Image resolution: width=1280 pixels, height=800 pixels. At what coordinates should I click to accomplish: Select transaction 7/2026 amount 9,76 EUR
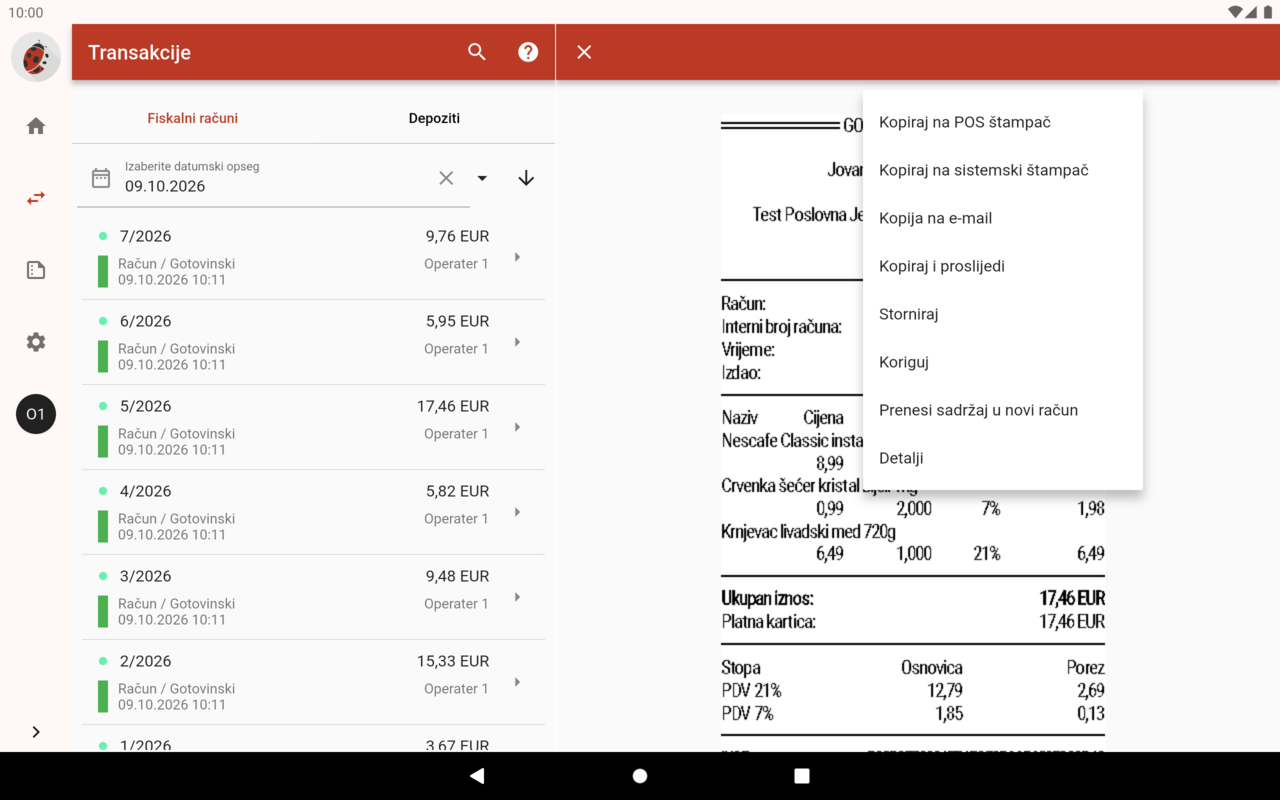pos(457,236)
